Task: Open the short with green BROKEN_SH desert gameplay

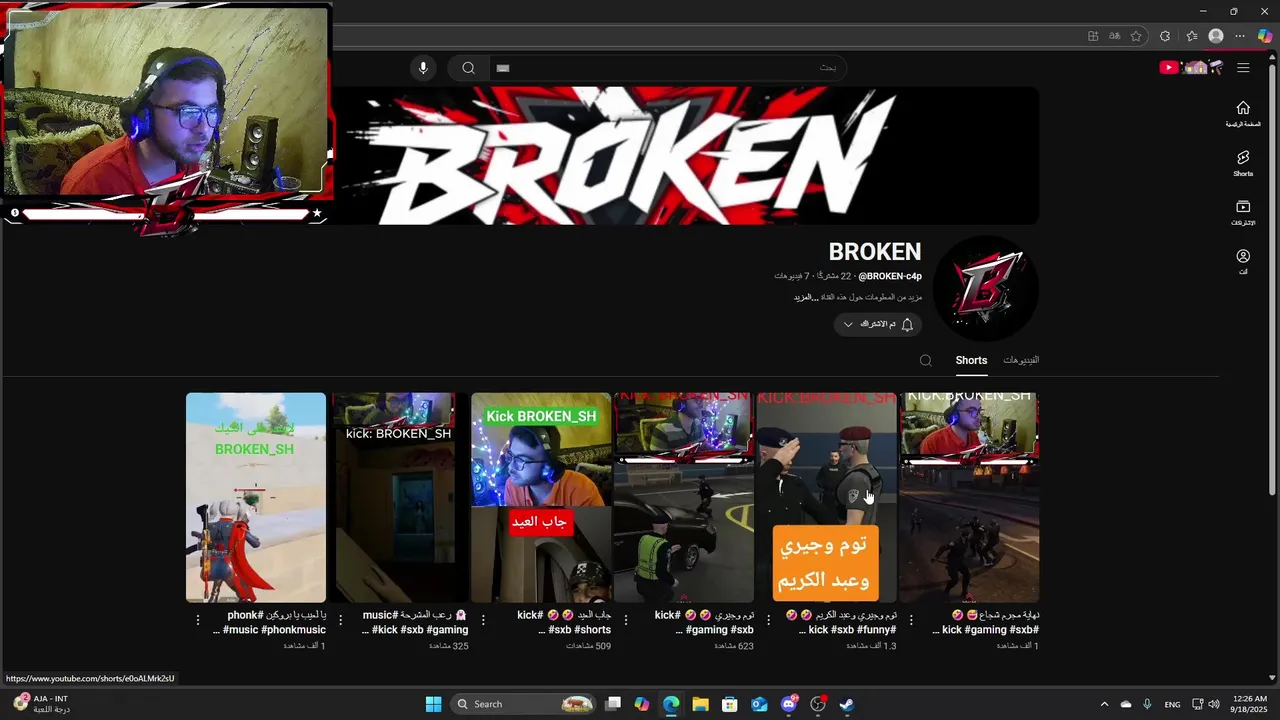Action: coord(256,497)
